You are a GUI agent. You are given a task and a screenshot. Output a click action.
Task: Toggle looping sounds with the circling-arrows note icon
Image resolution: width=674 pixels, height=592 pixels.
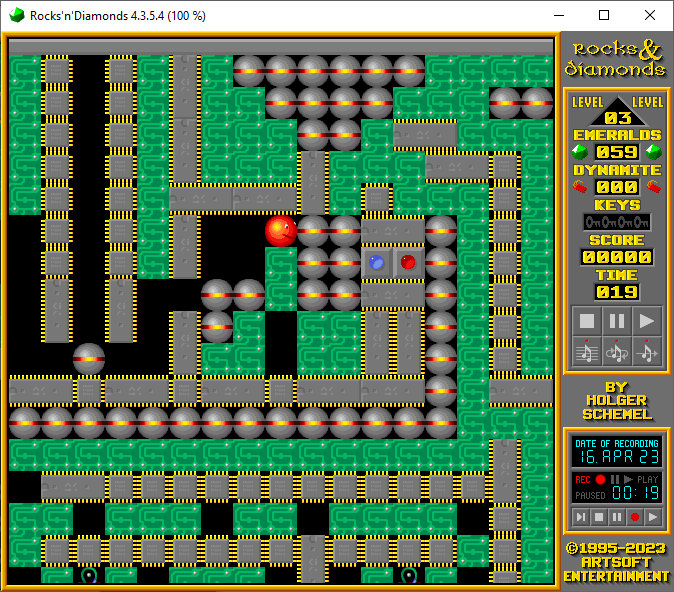(x=617, y=352)
